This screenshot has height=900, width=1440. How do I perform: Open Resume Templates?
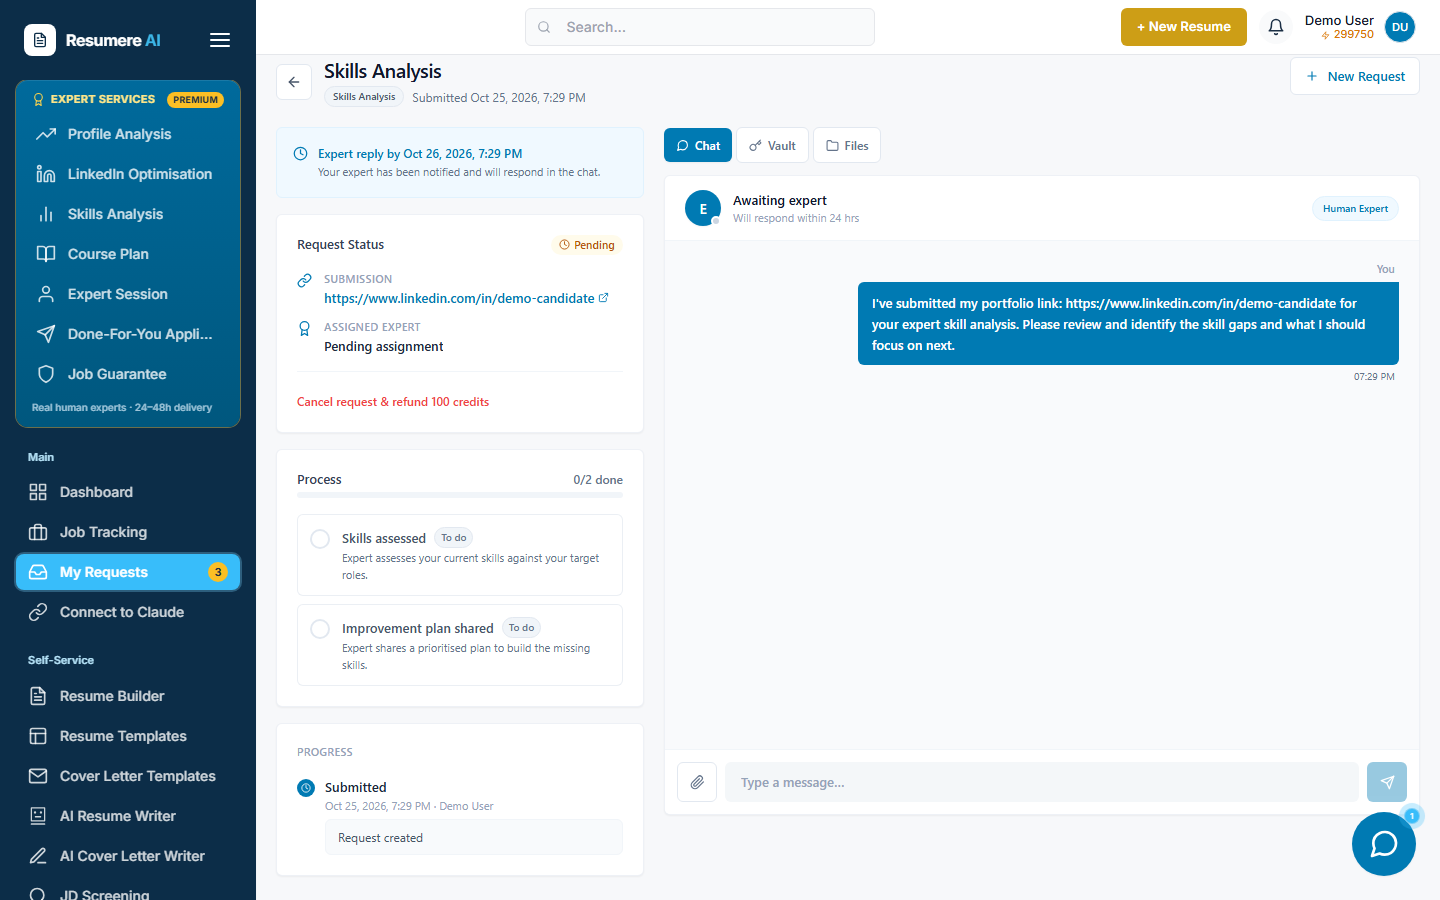pyautogui.click(x=128, y=736)
